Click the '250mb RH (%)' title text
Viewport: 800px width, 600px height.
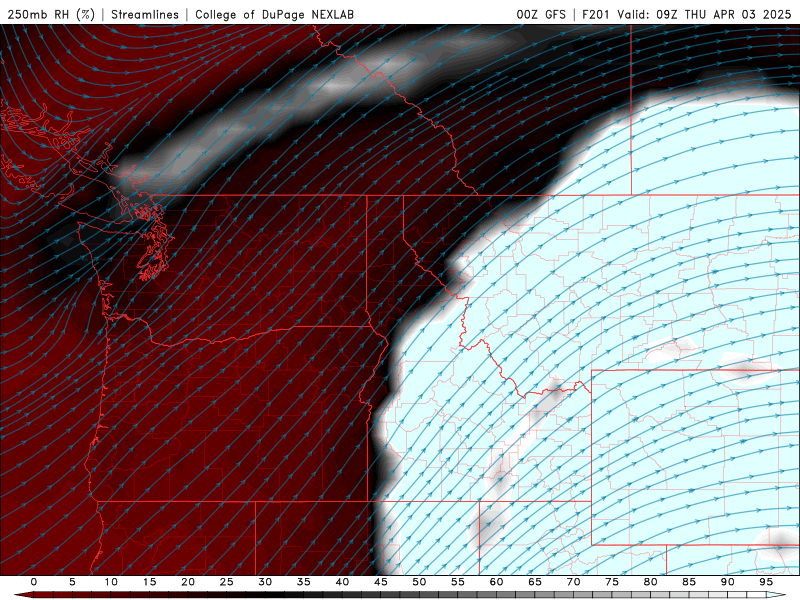[51, 14]
